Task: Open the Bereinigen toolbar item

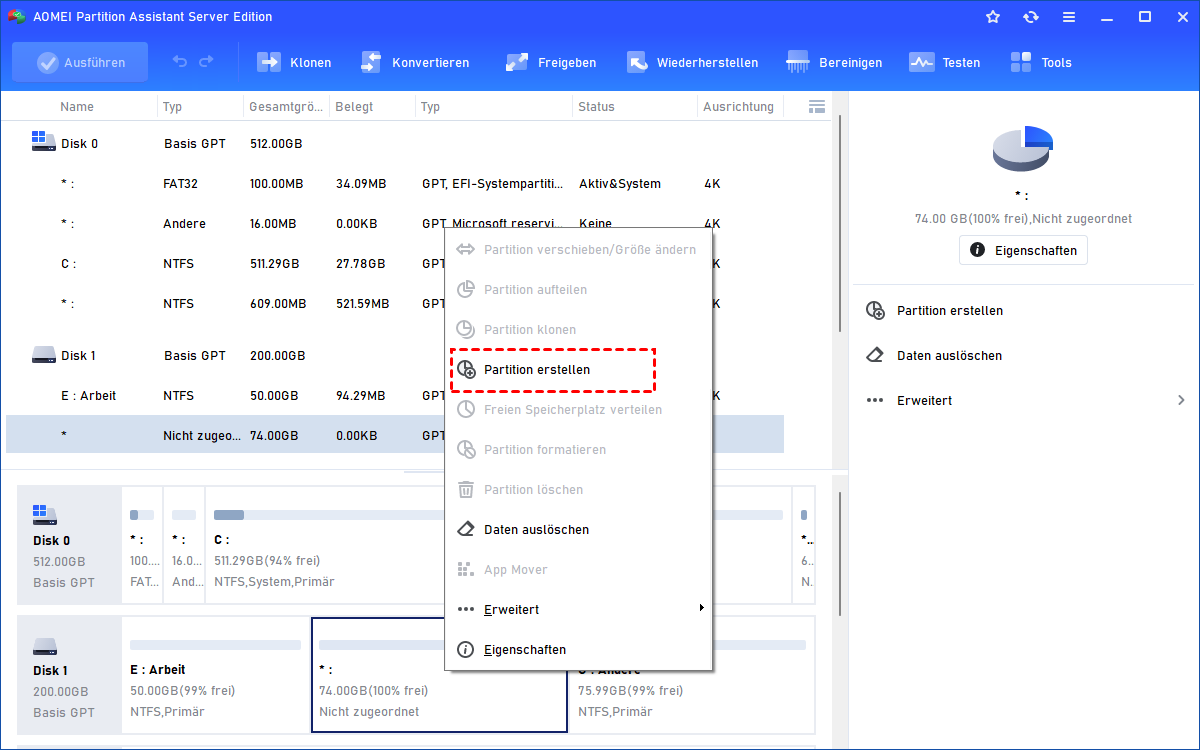Action: click(834, 62)
